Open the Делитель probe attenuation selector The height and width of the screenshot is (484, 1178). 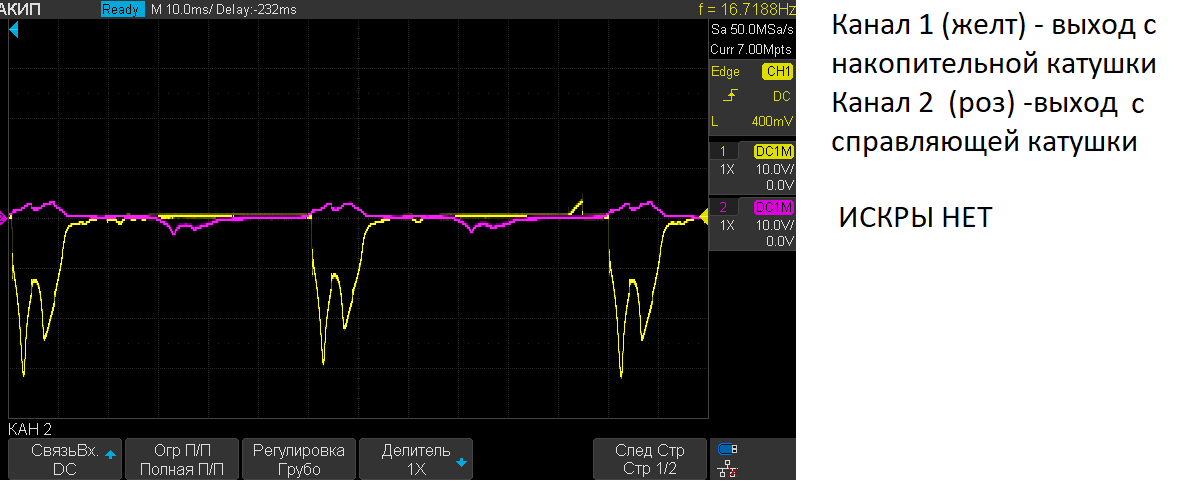click(x=415, y=459)
